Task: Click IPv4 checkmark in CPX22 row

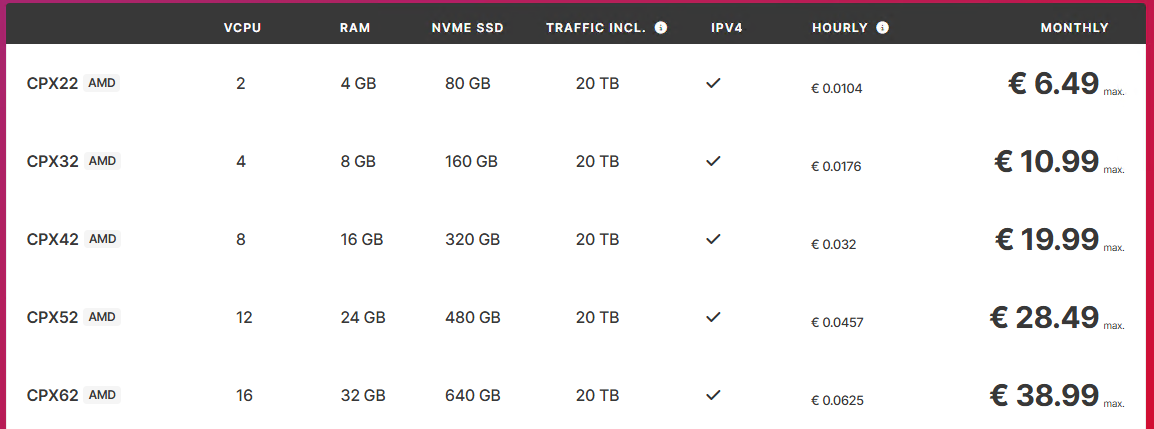Action: (x=713, y=84)
